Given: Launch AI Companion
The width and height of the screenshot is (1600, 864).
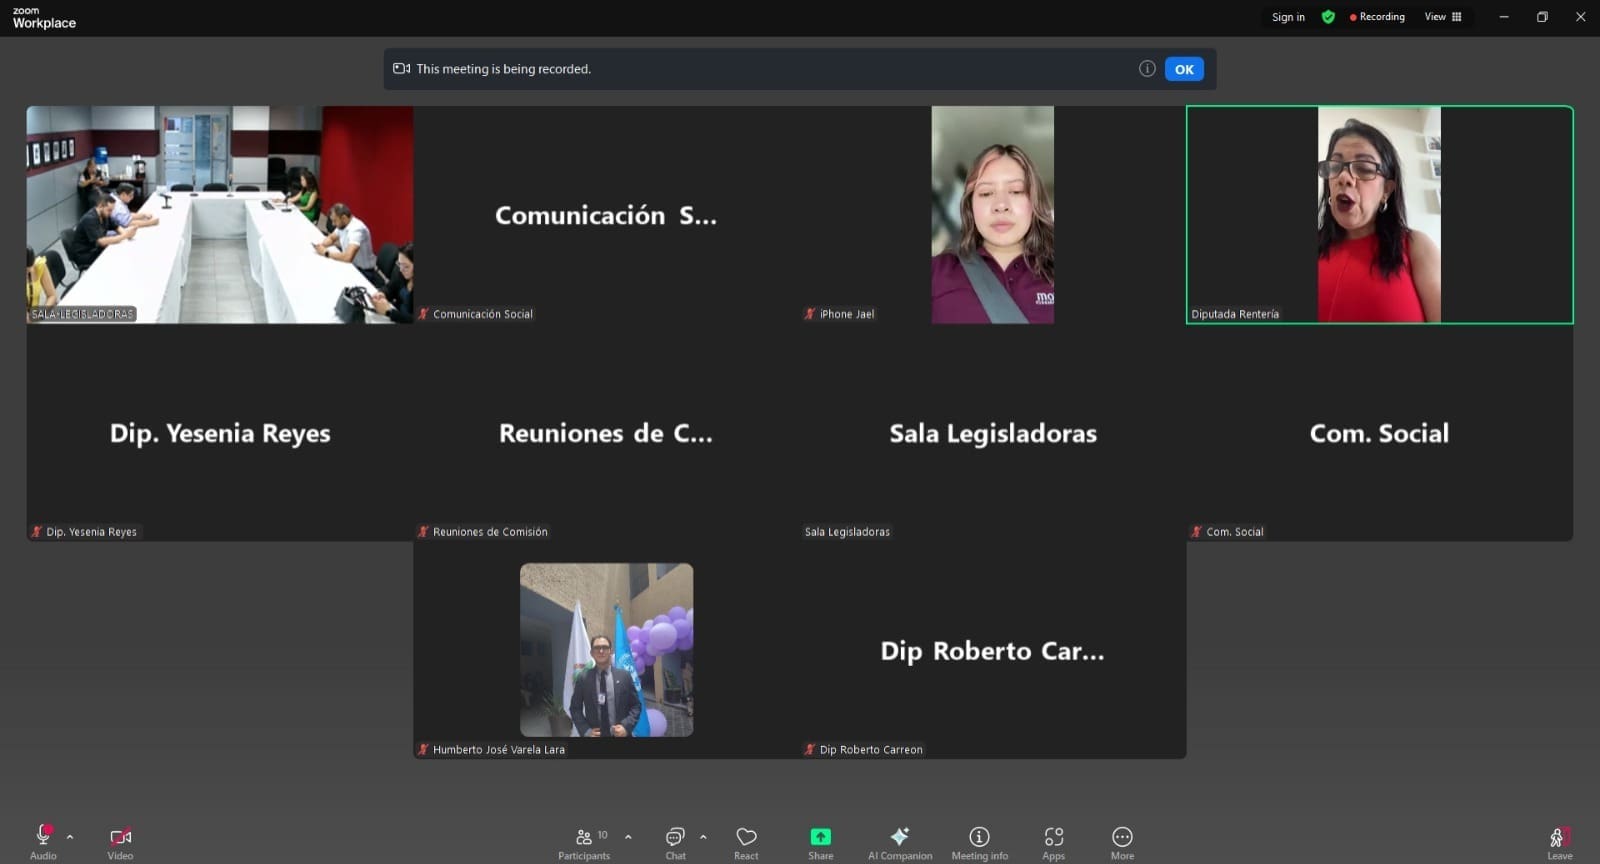Looking at the screenshot, I should pos(899,841).
